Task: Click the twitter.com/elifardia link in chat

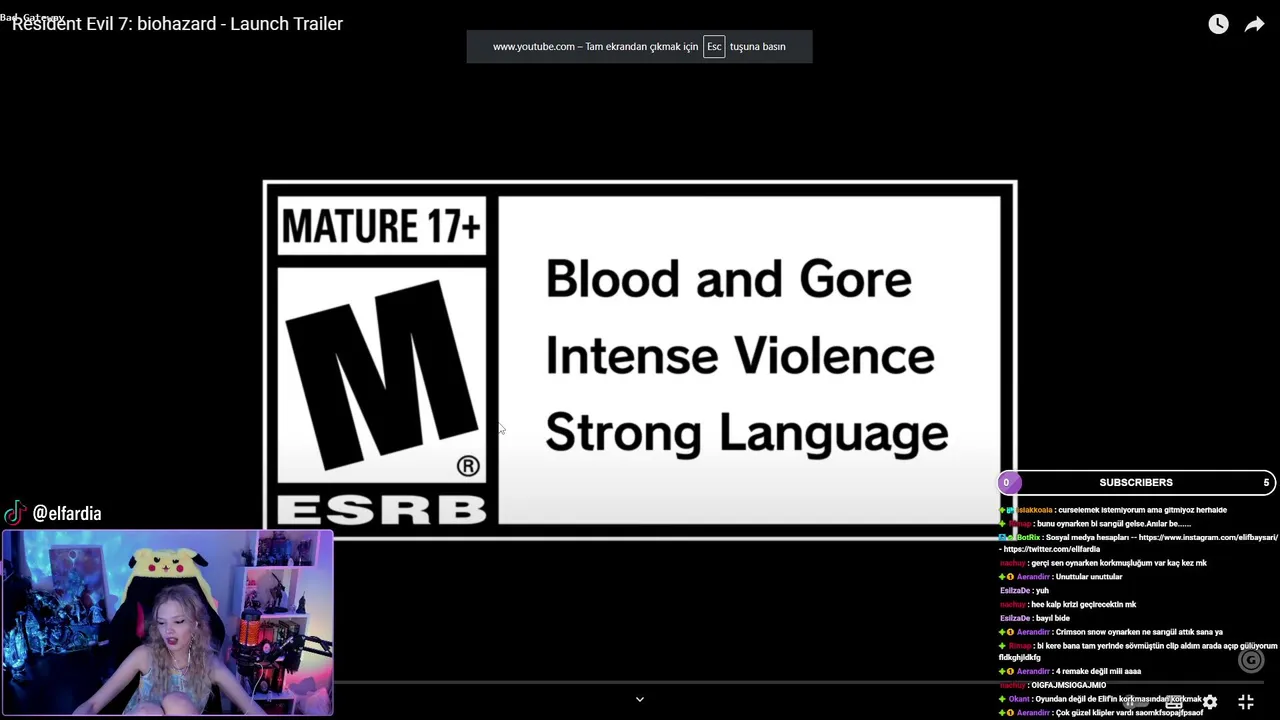Action: pyautogui.click(x=1051, y=549)
